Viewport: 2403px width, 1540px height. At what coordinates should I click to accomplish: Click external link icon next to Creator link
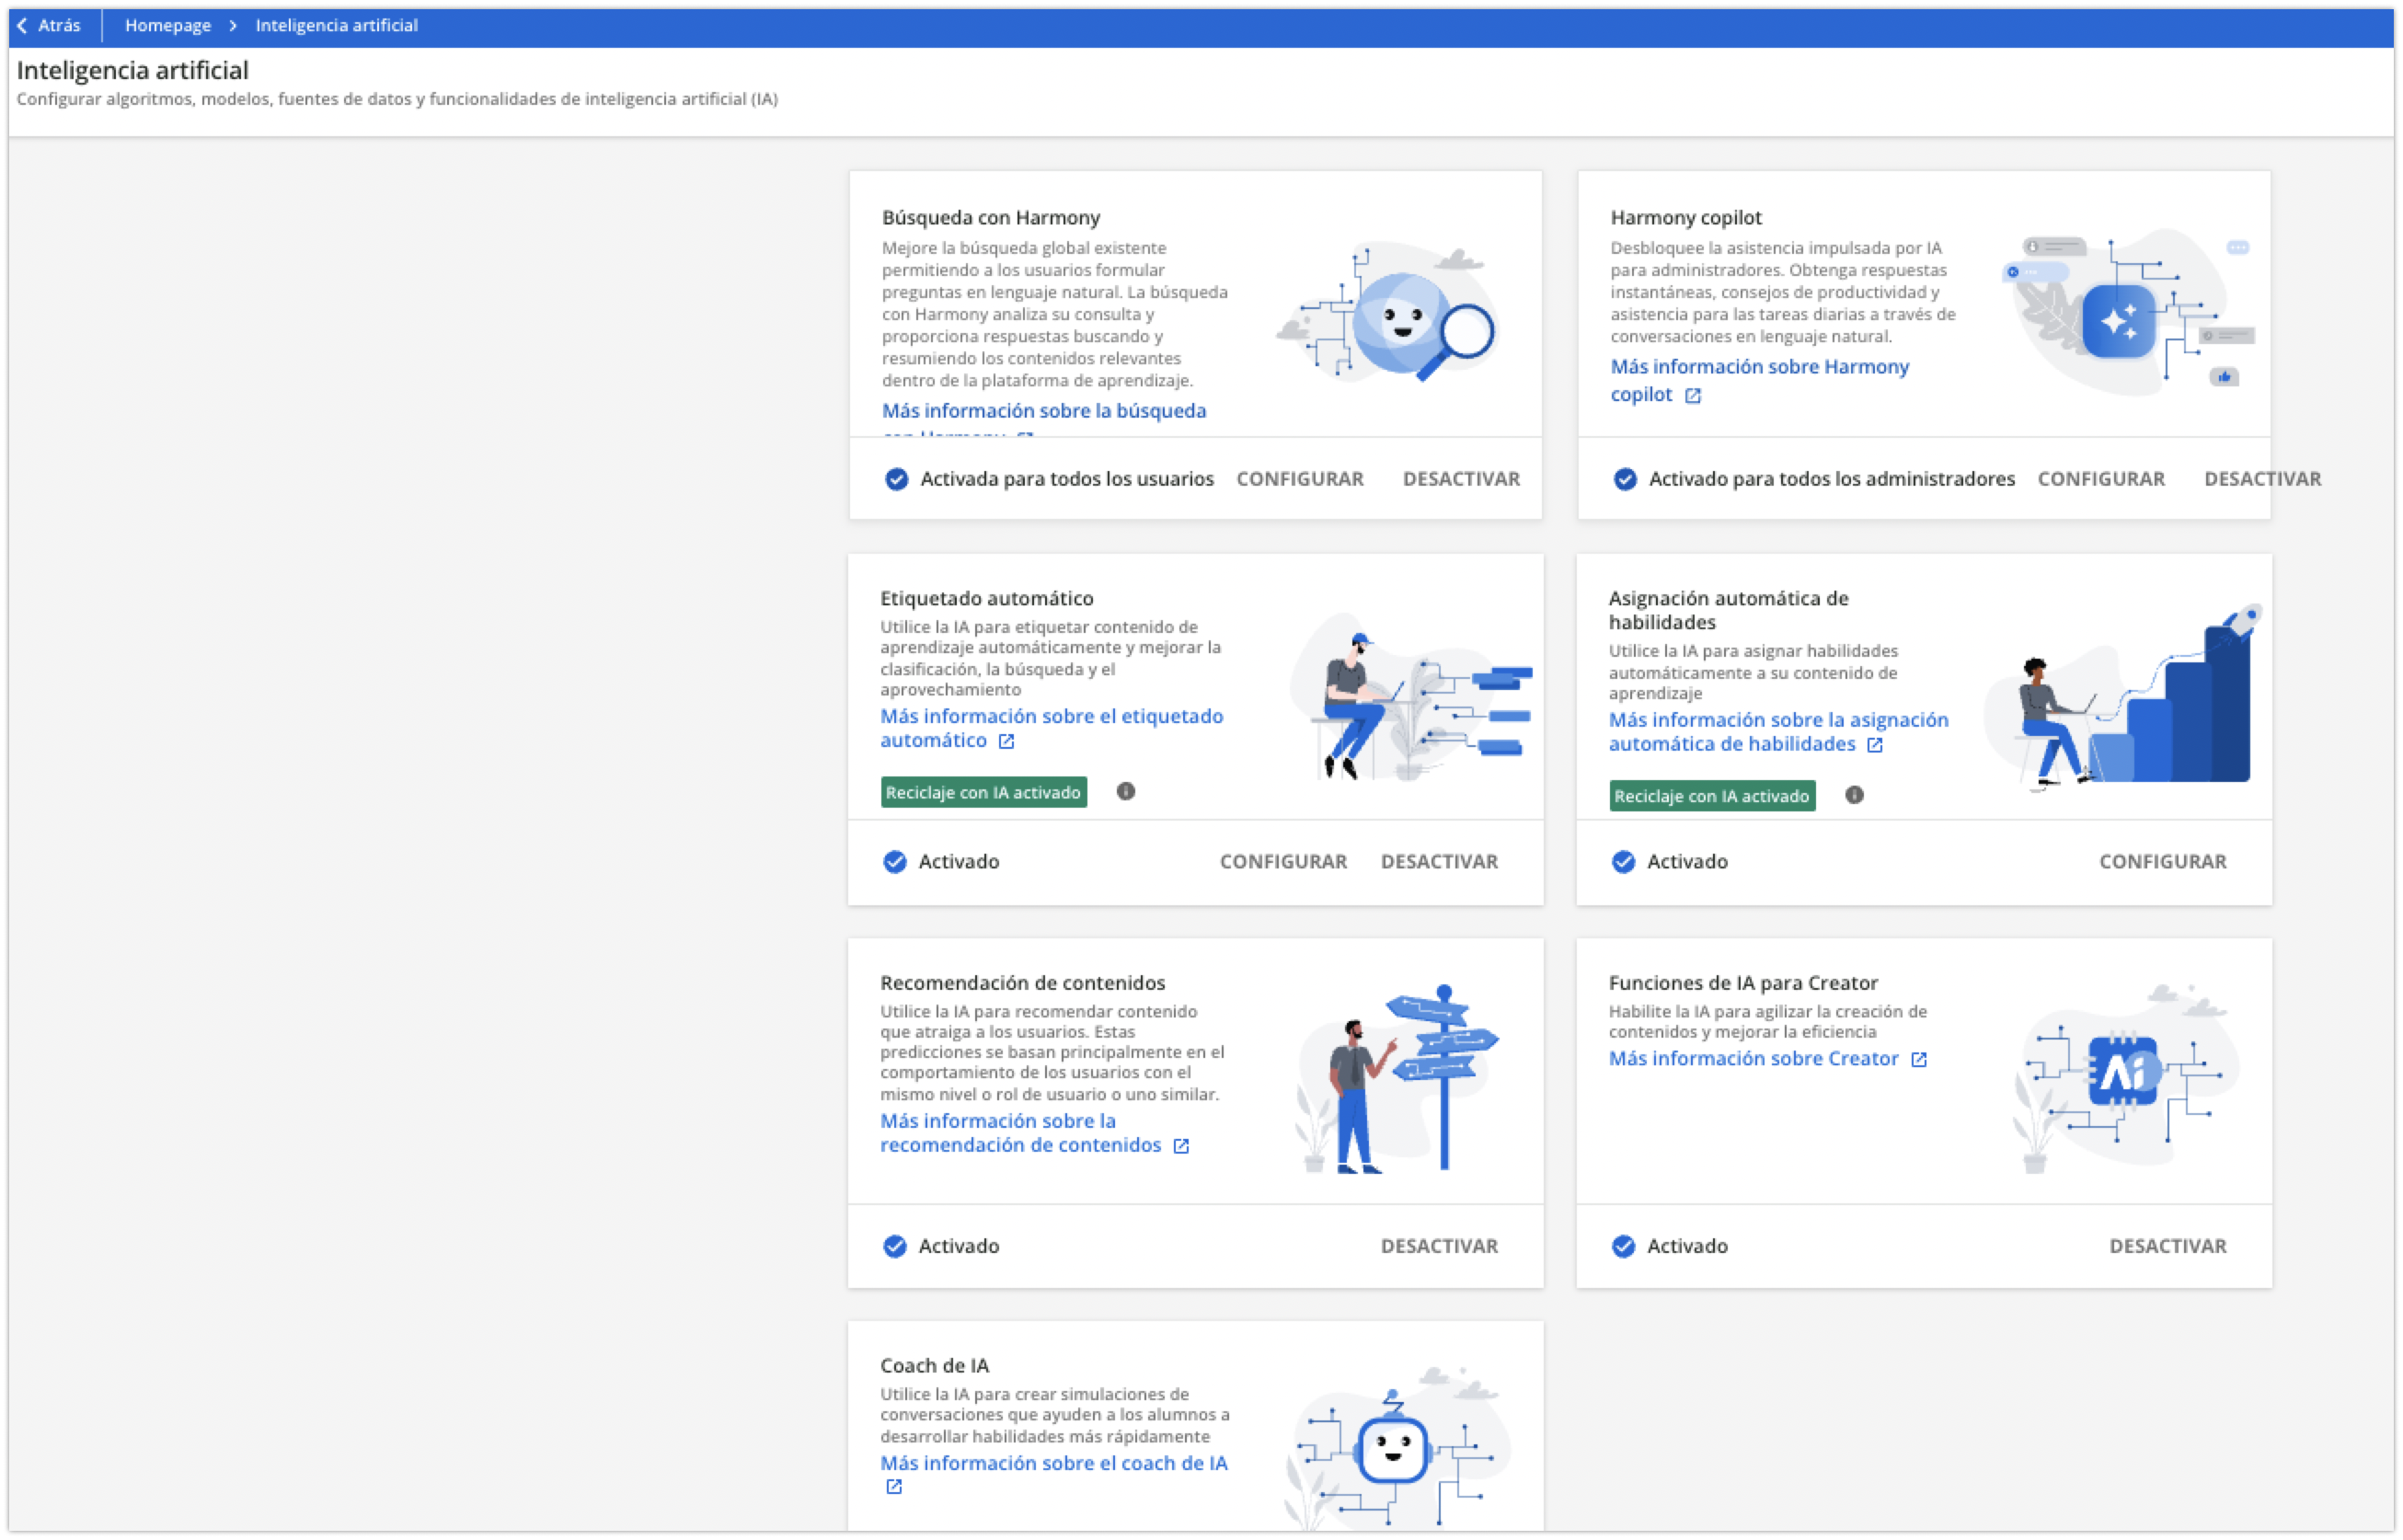click(x=1918, y=1059)
